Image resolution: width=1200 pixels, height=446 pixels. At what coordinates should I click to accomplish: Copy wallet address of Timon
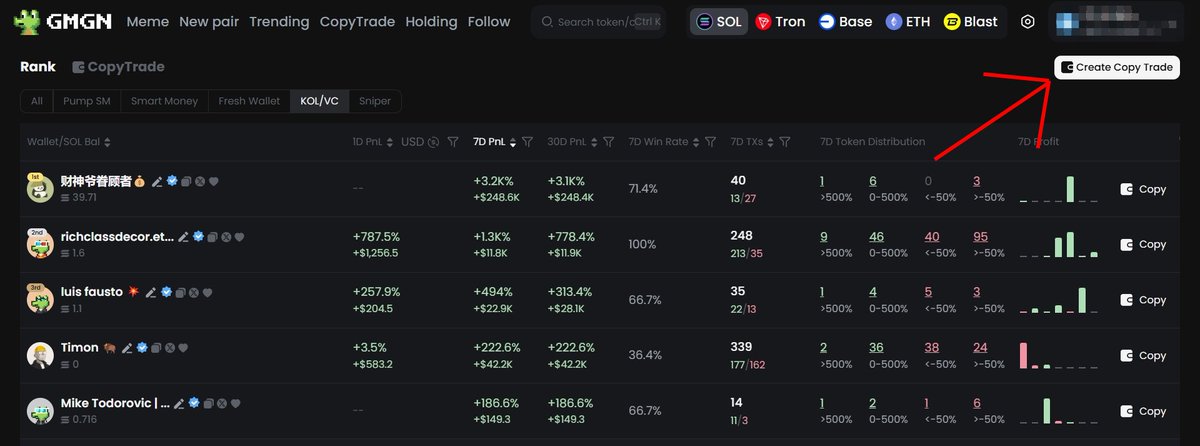point(156,347)
